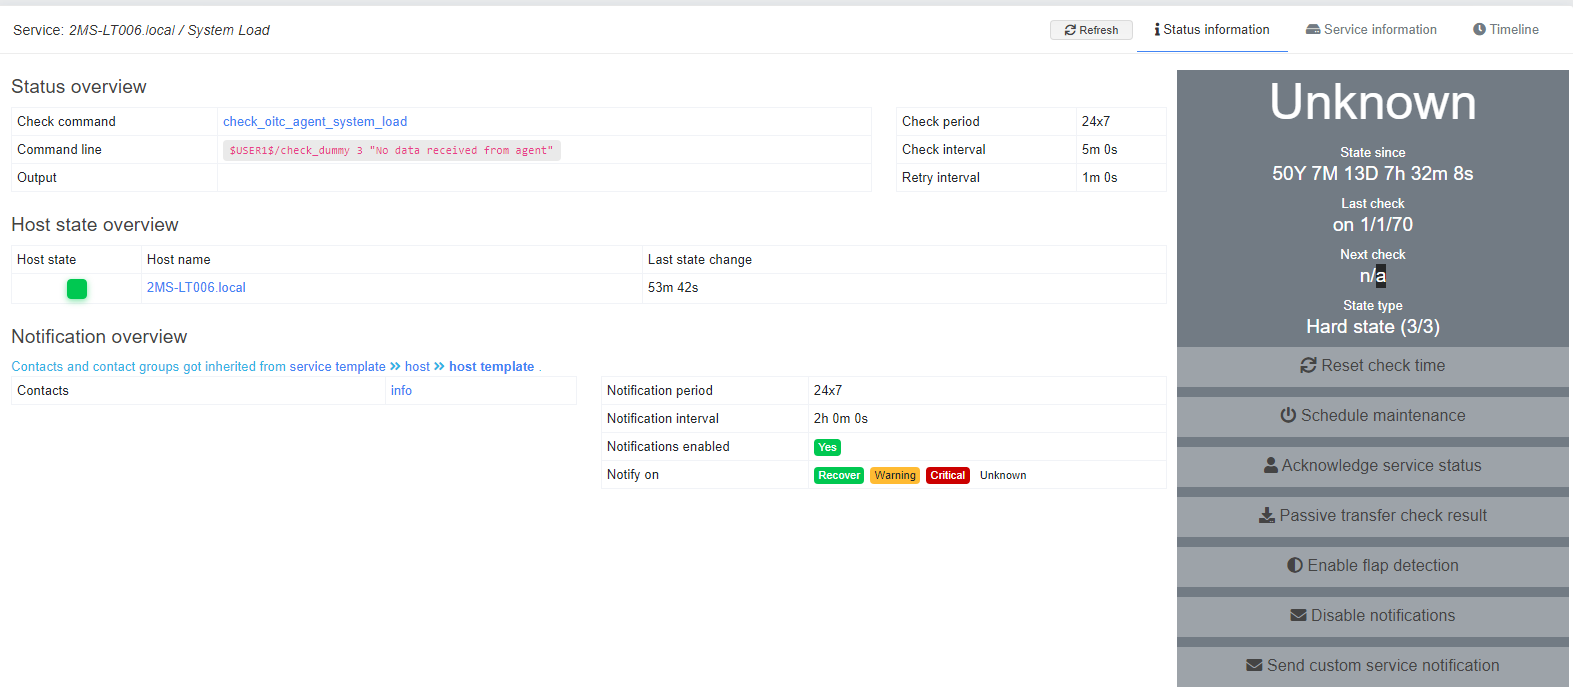Screen dimensions: 1573x699
Task: Click the orange Warning badge
Action: [x=894, y=475]
